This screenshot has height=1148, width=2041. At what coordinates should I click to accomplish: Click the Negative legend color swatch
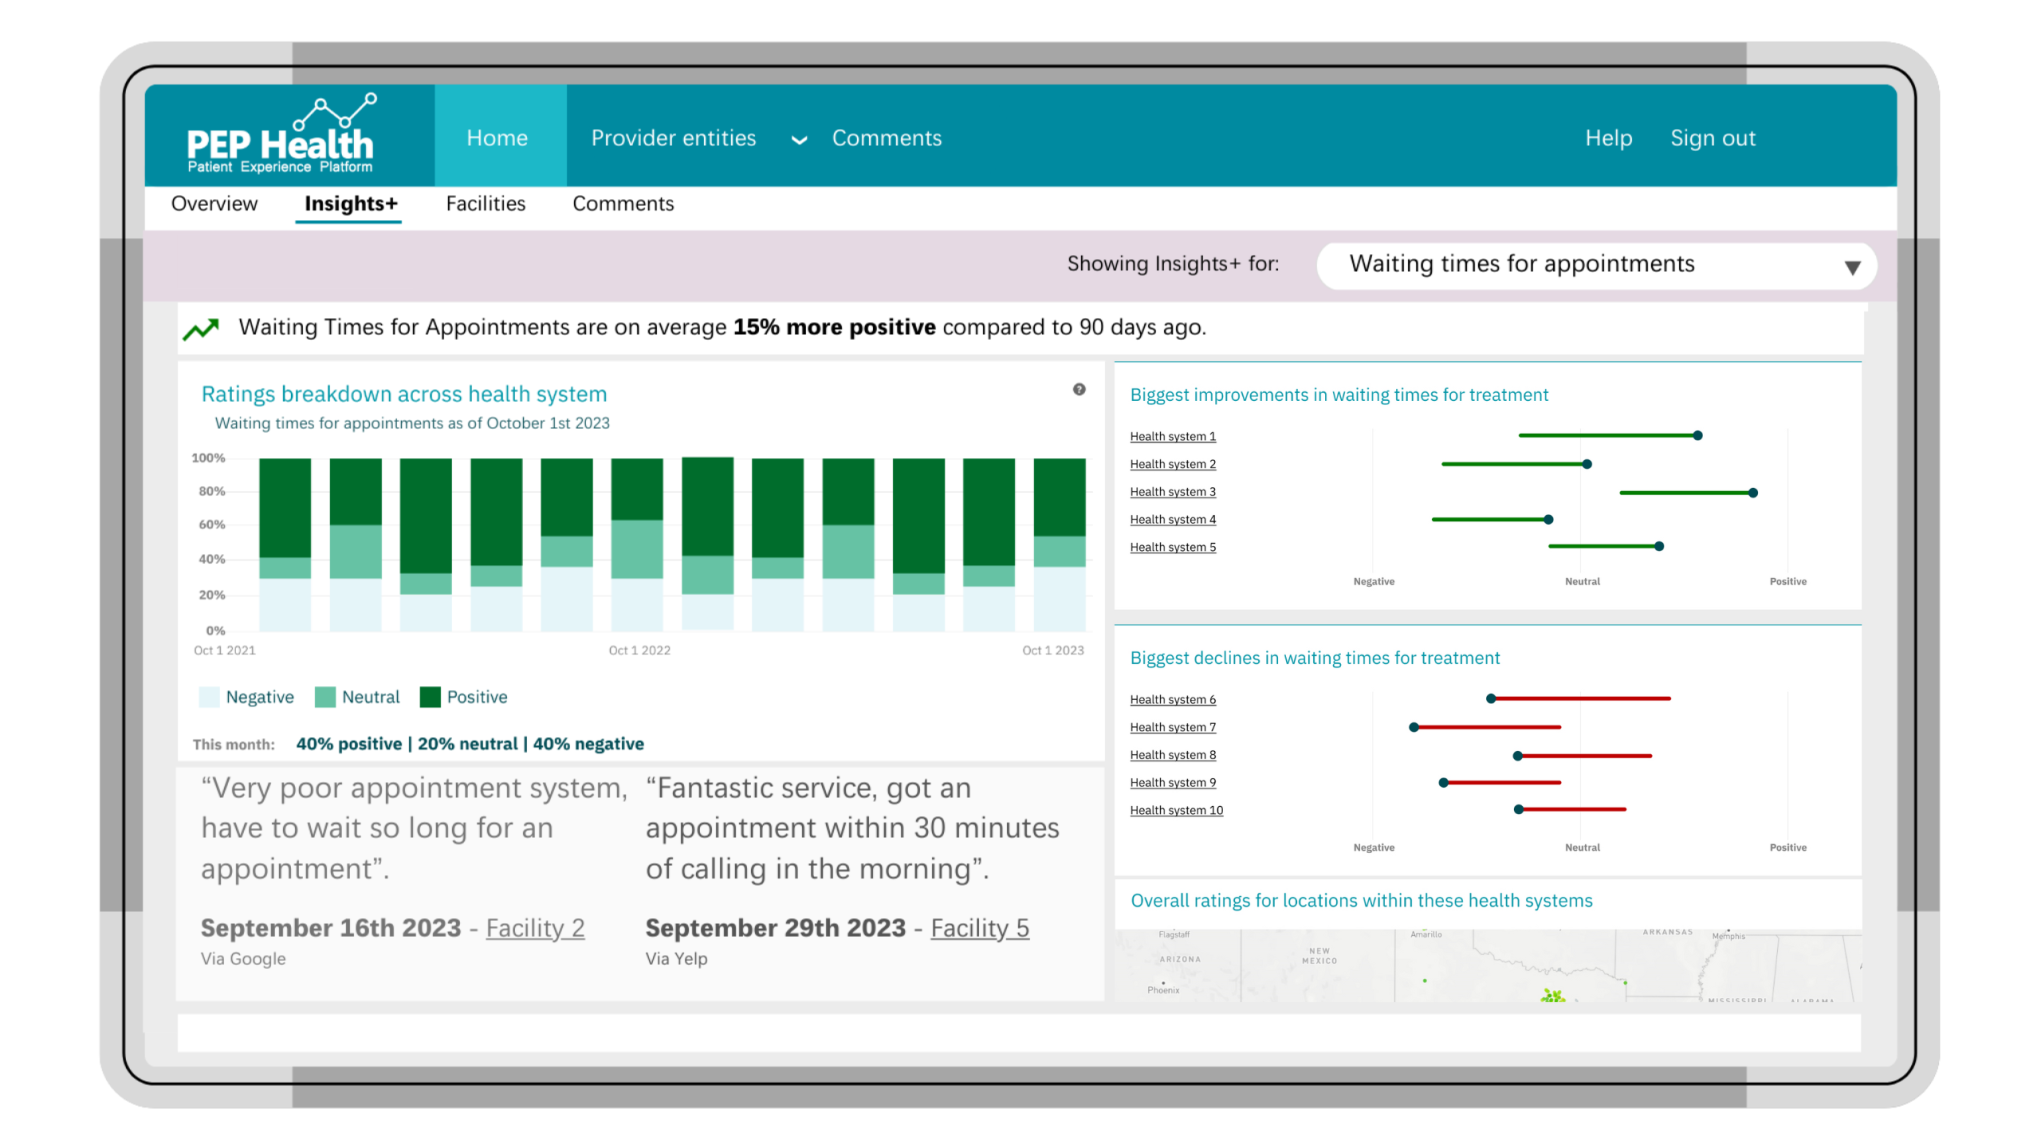click(208, 696)
